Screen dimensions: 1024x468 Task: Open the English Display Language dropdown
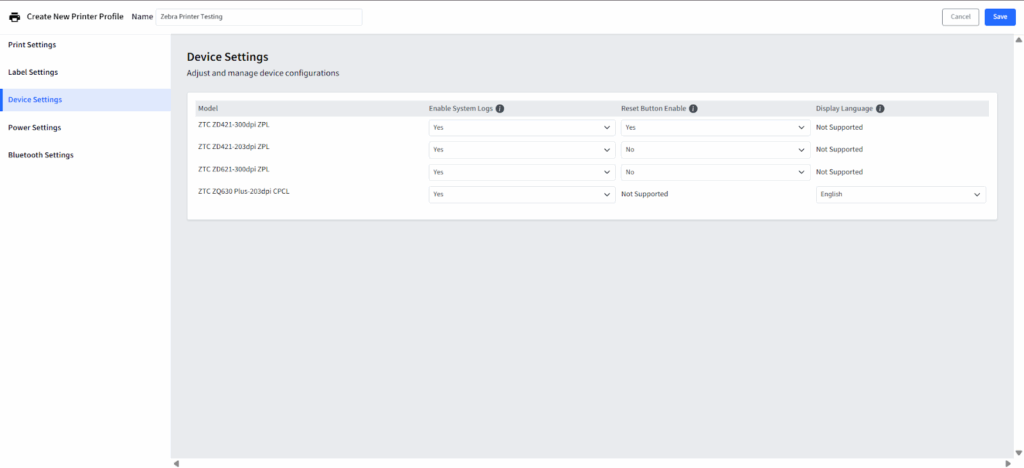[901, 195]
